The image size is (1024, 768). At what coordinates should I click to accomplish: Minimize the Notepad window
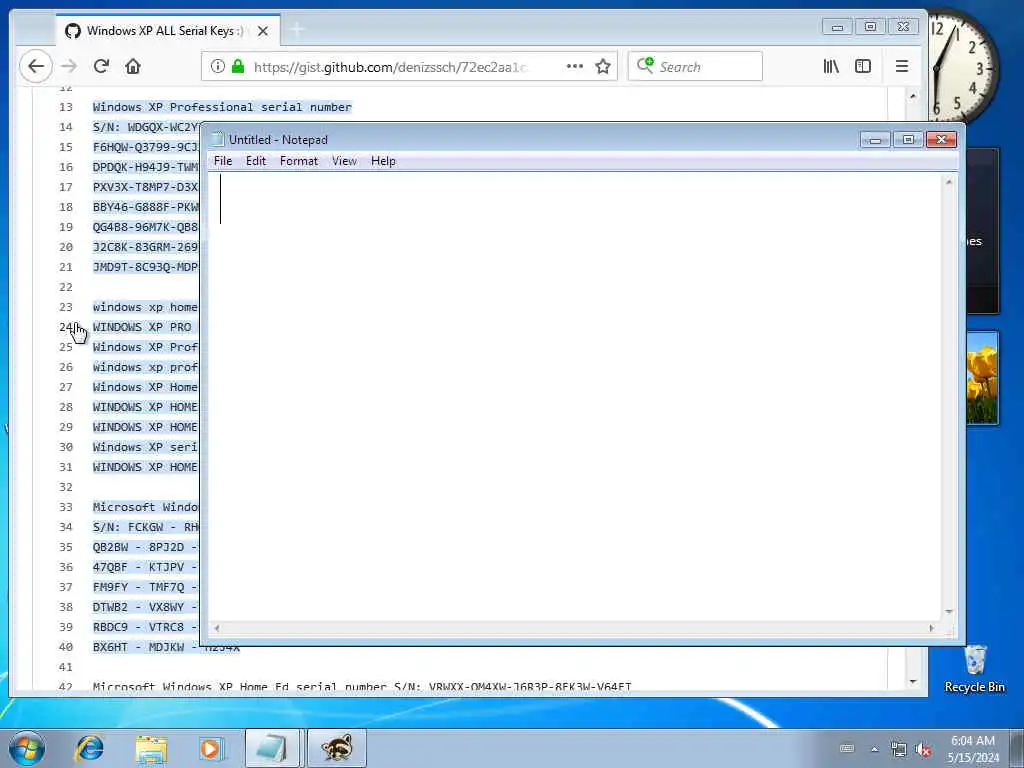coord(875,140)
